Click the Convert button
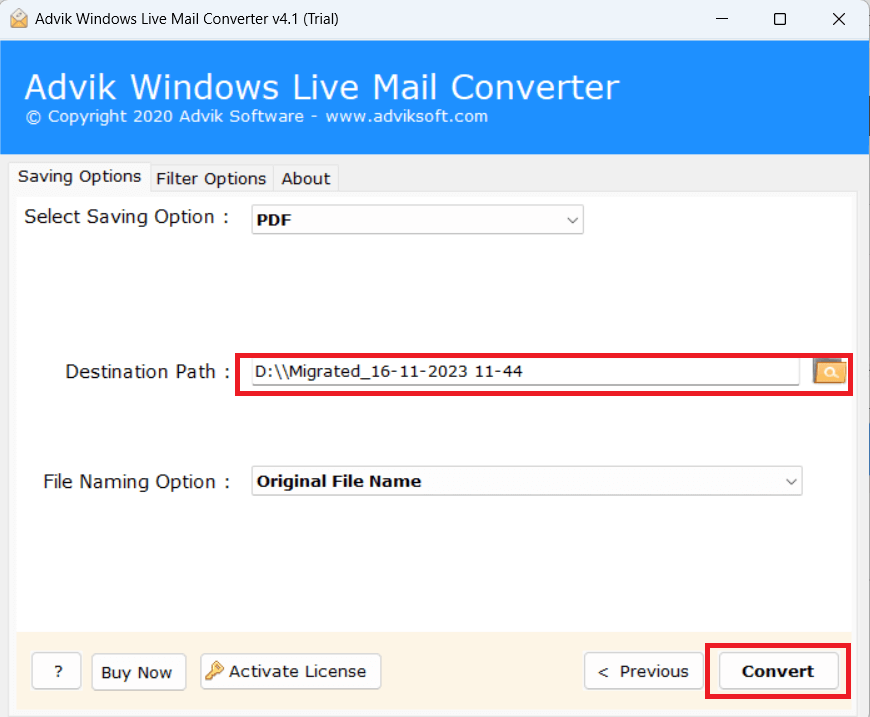 (x=778, y=671)
